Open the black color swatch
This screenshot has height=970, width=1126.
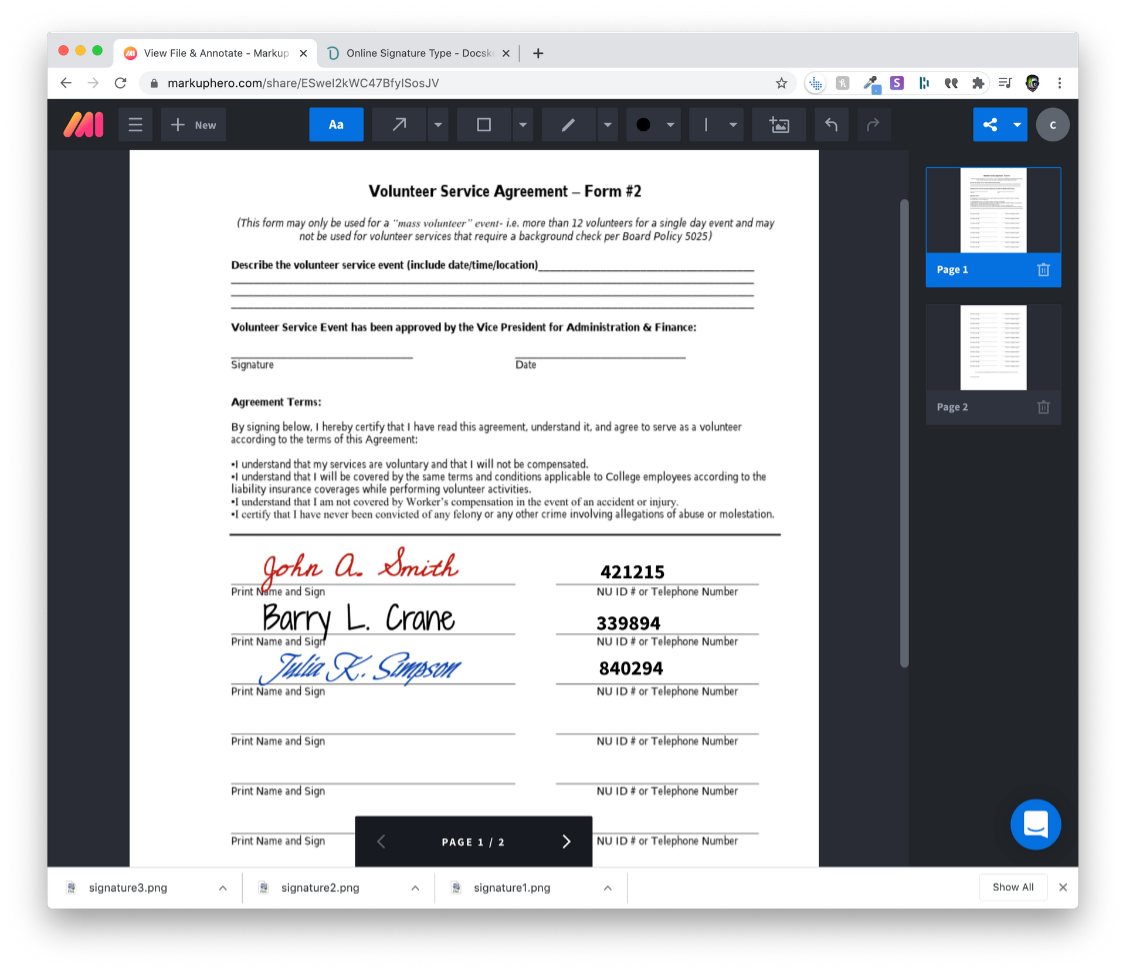(643, 125)
